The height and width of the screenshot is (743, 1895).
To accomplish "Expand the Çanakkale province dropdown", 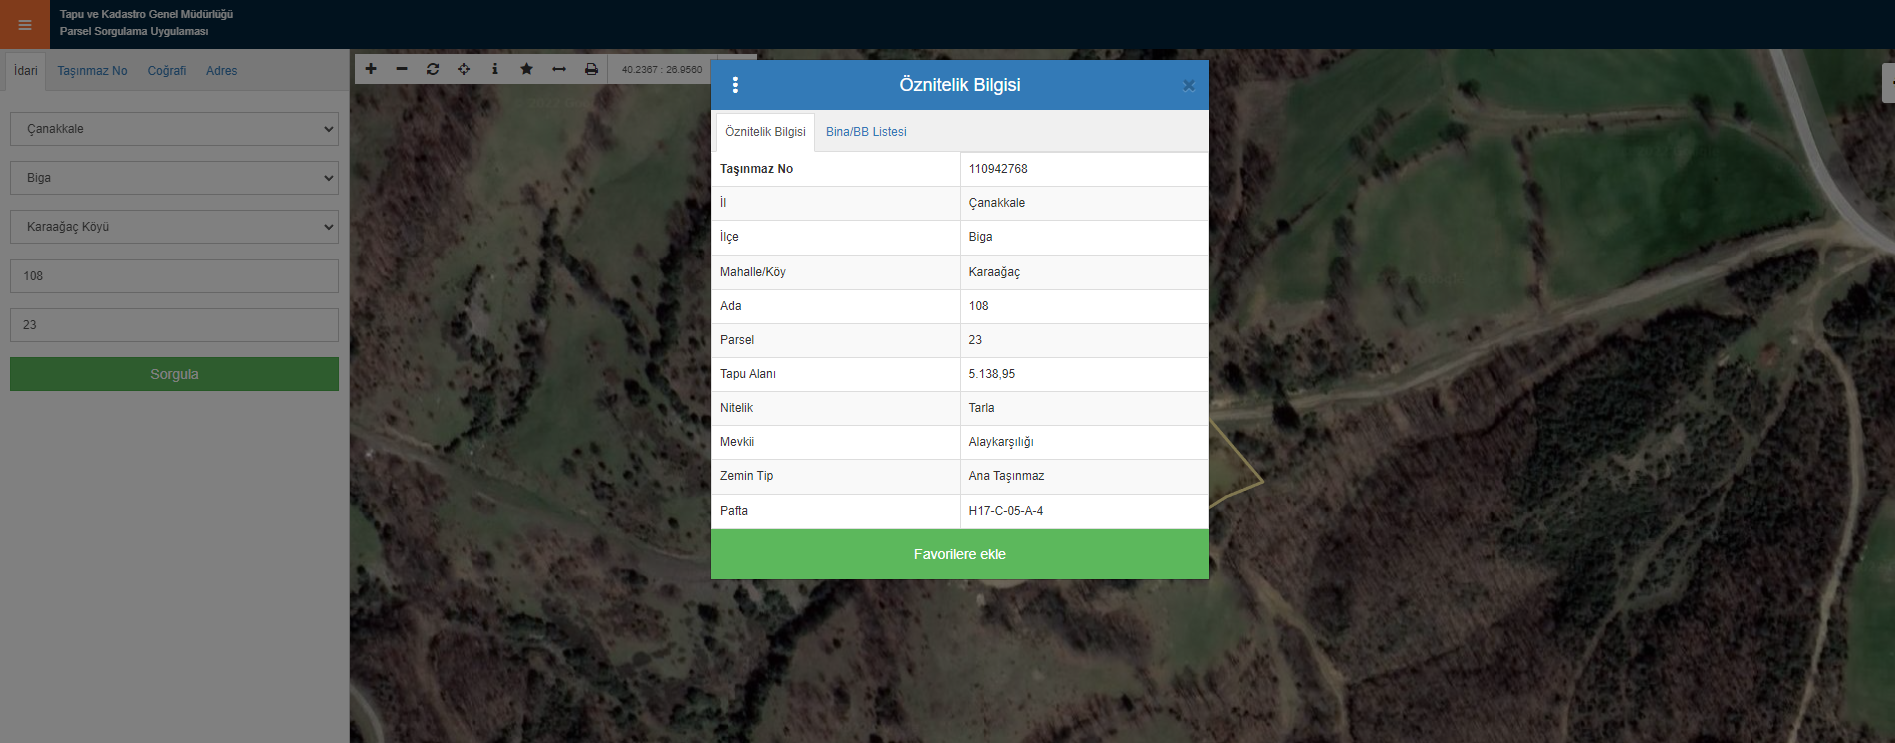I will 174,129.
